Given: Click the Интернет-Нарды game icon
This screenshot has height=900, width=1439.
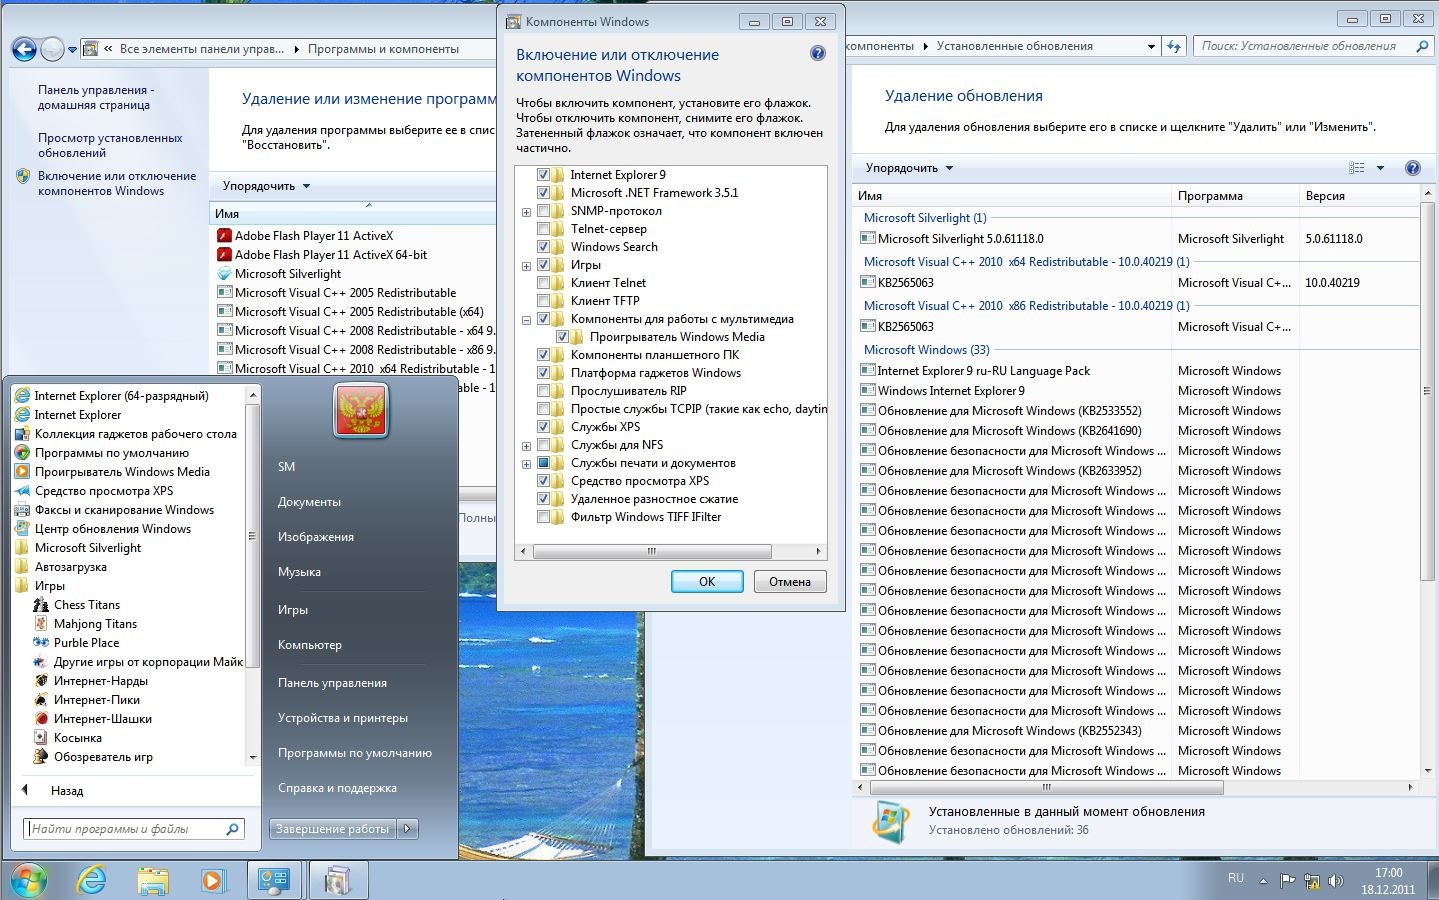Looking at the screenshot, I should point(41,681).
